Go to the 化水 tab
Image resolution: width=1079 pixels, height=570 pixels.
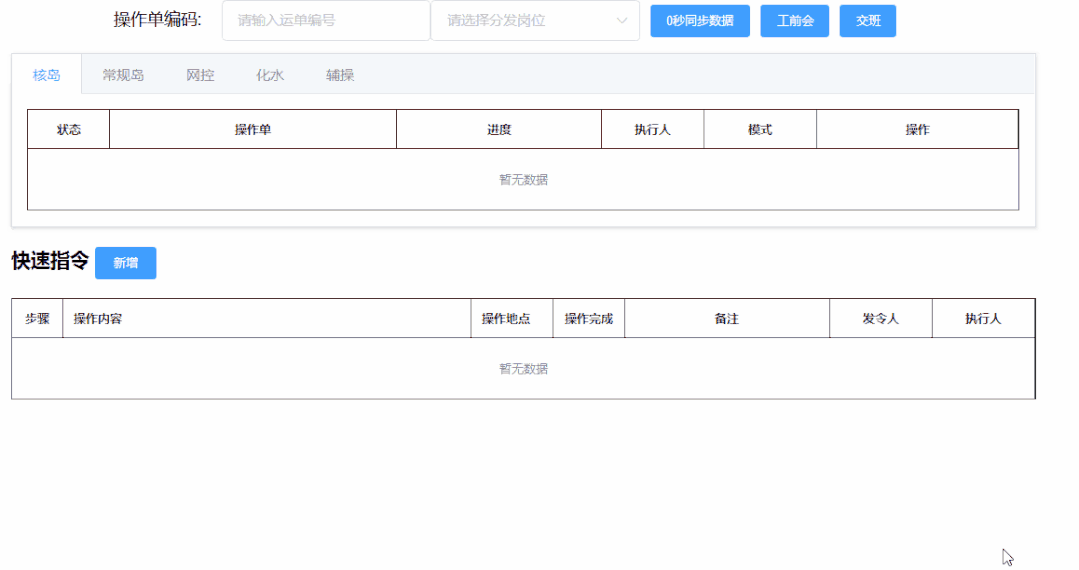click(x=270, y=75)
